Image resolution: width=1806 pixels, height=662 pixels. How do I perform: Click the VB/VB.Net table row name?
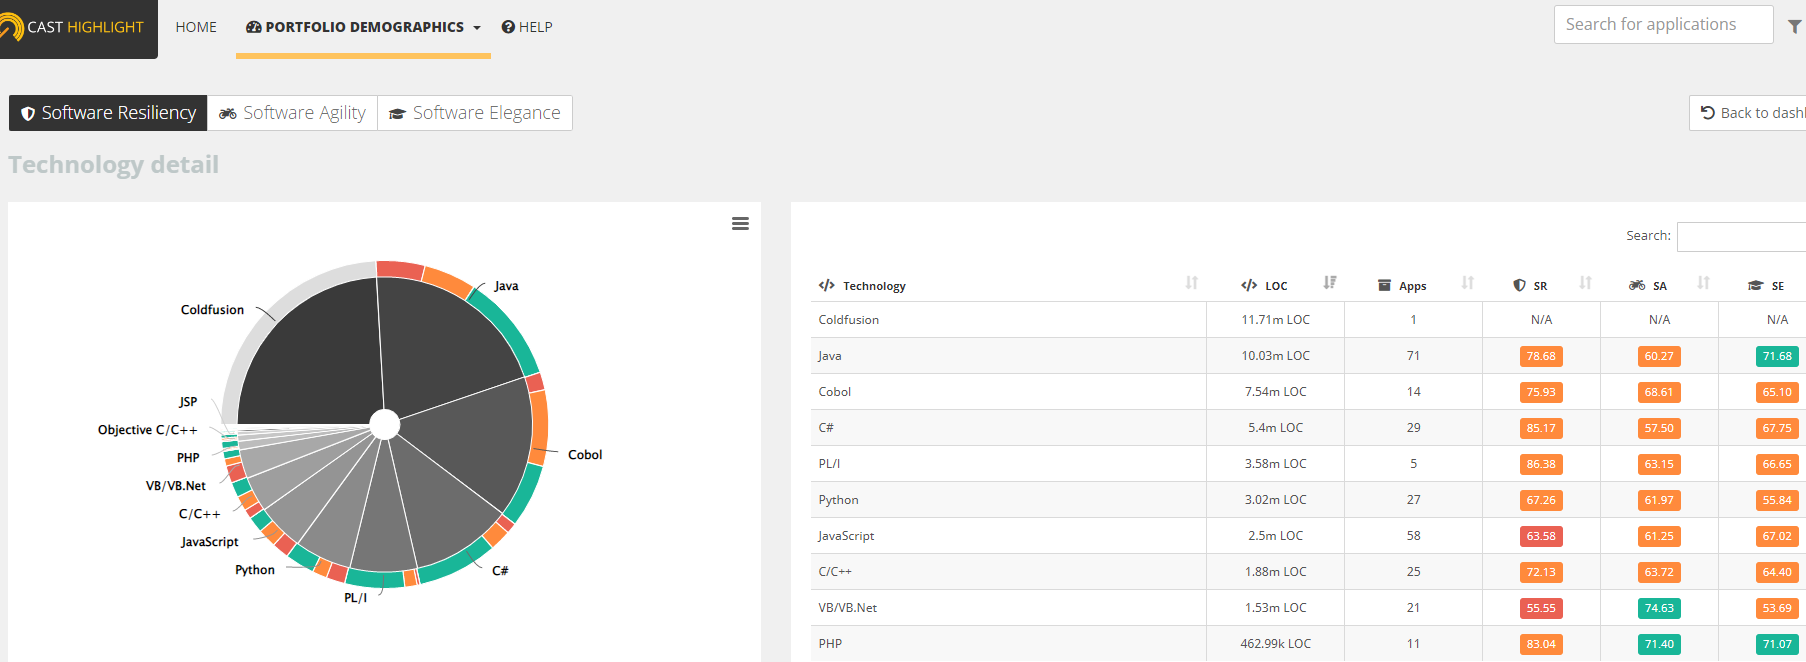[x=847, y=608]
